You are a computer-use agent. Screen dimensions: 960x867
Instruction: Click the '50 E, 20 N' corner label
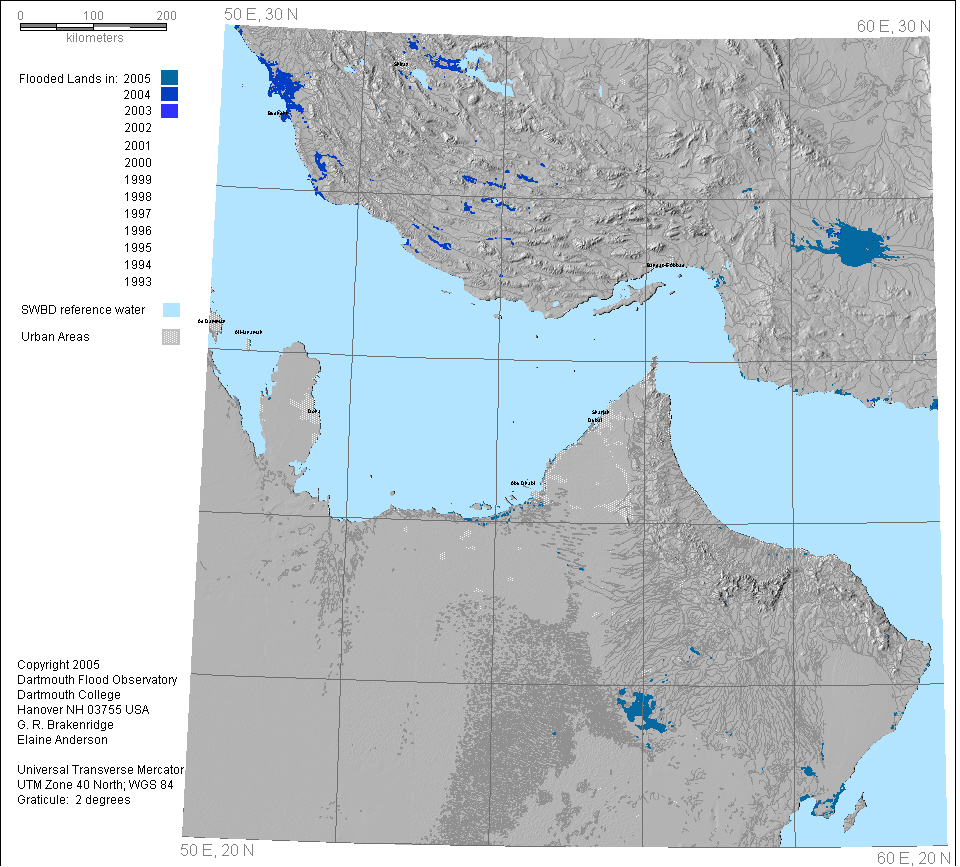coord(217,851)
